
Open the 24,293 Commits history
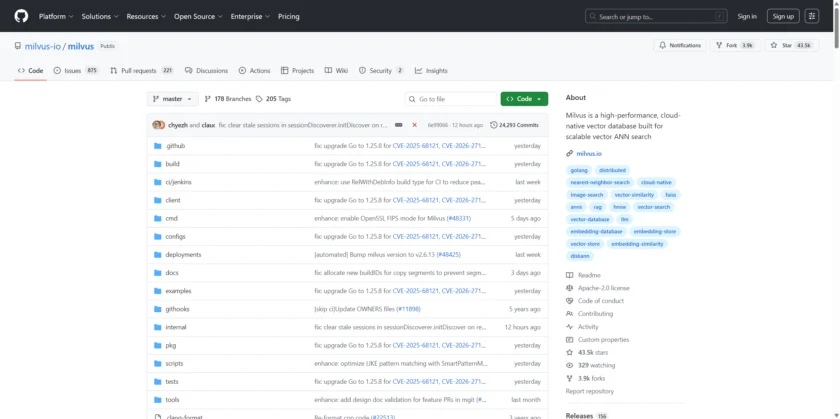pyautogui.click(x=514, y=125)
